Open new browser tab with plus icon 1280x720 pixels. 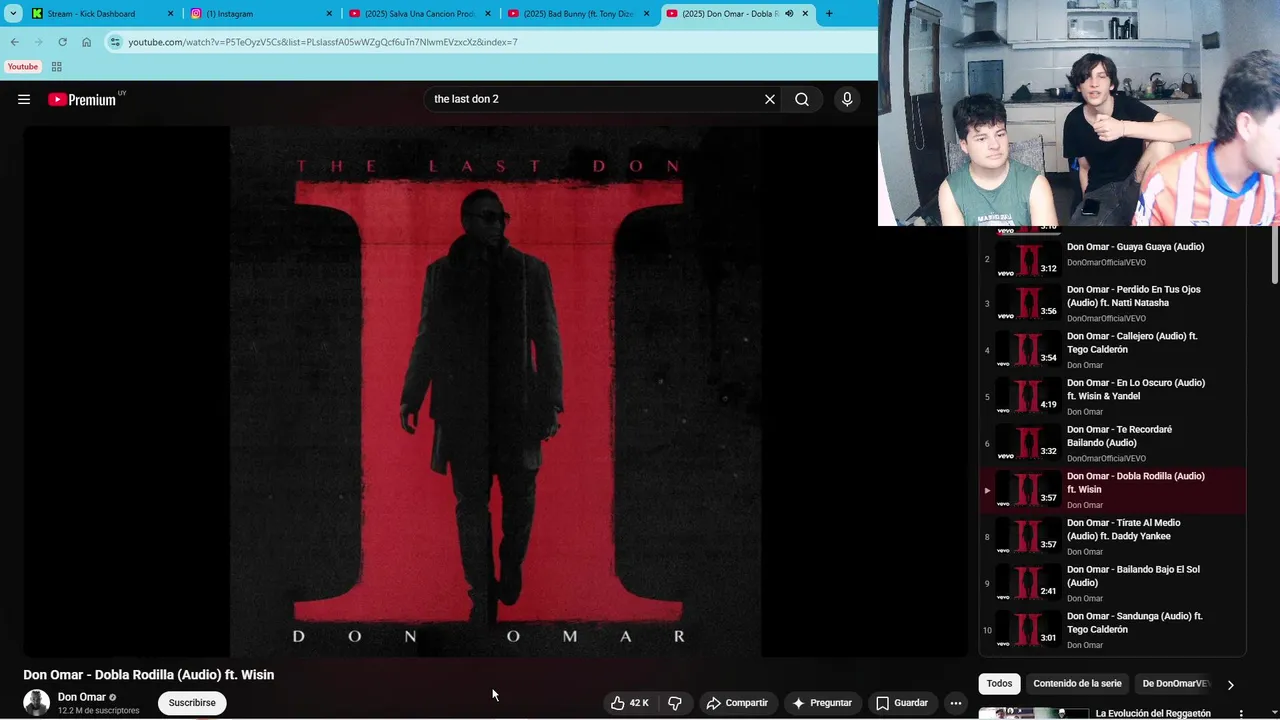pos(829,14)
